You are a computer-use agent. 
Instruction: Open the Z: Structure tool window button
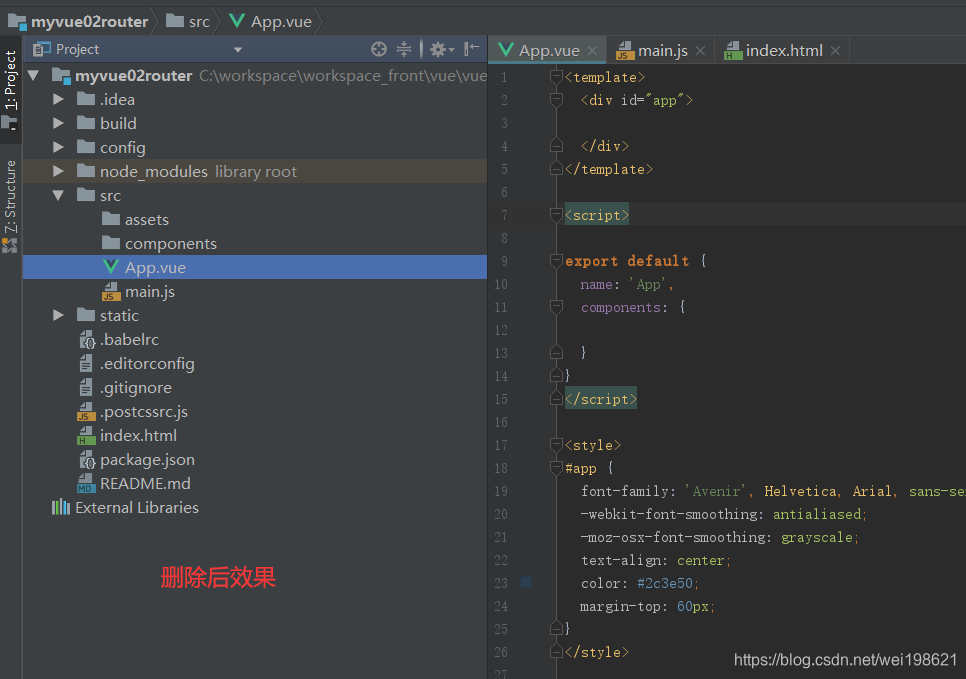tap(10, 206)
